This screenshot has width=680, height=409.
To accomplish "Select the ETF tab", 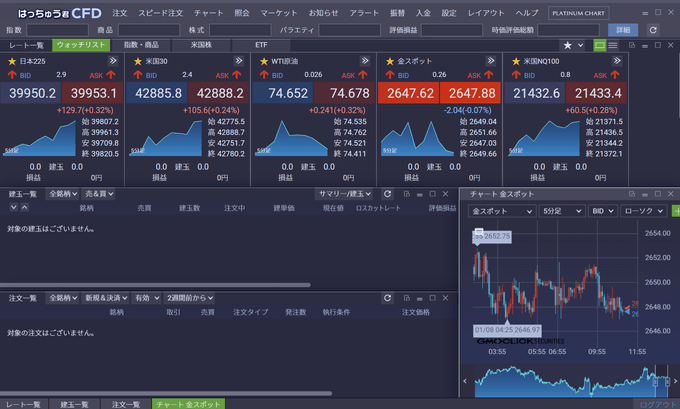I will tap(261, 45).
